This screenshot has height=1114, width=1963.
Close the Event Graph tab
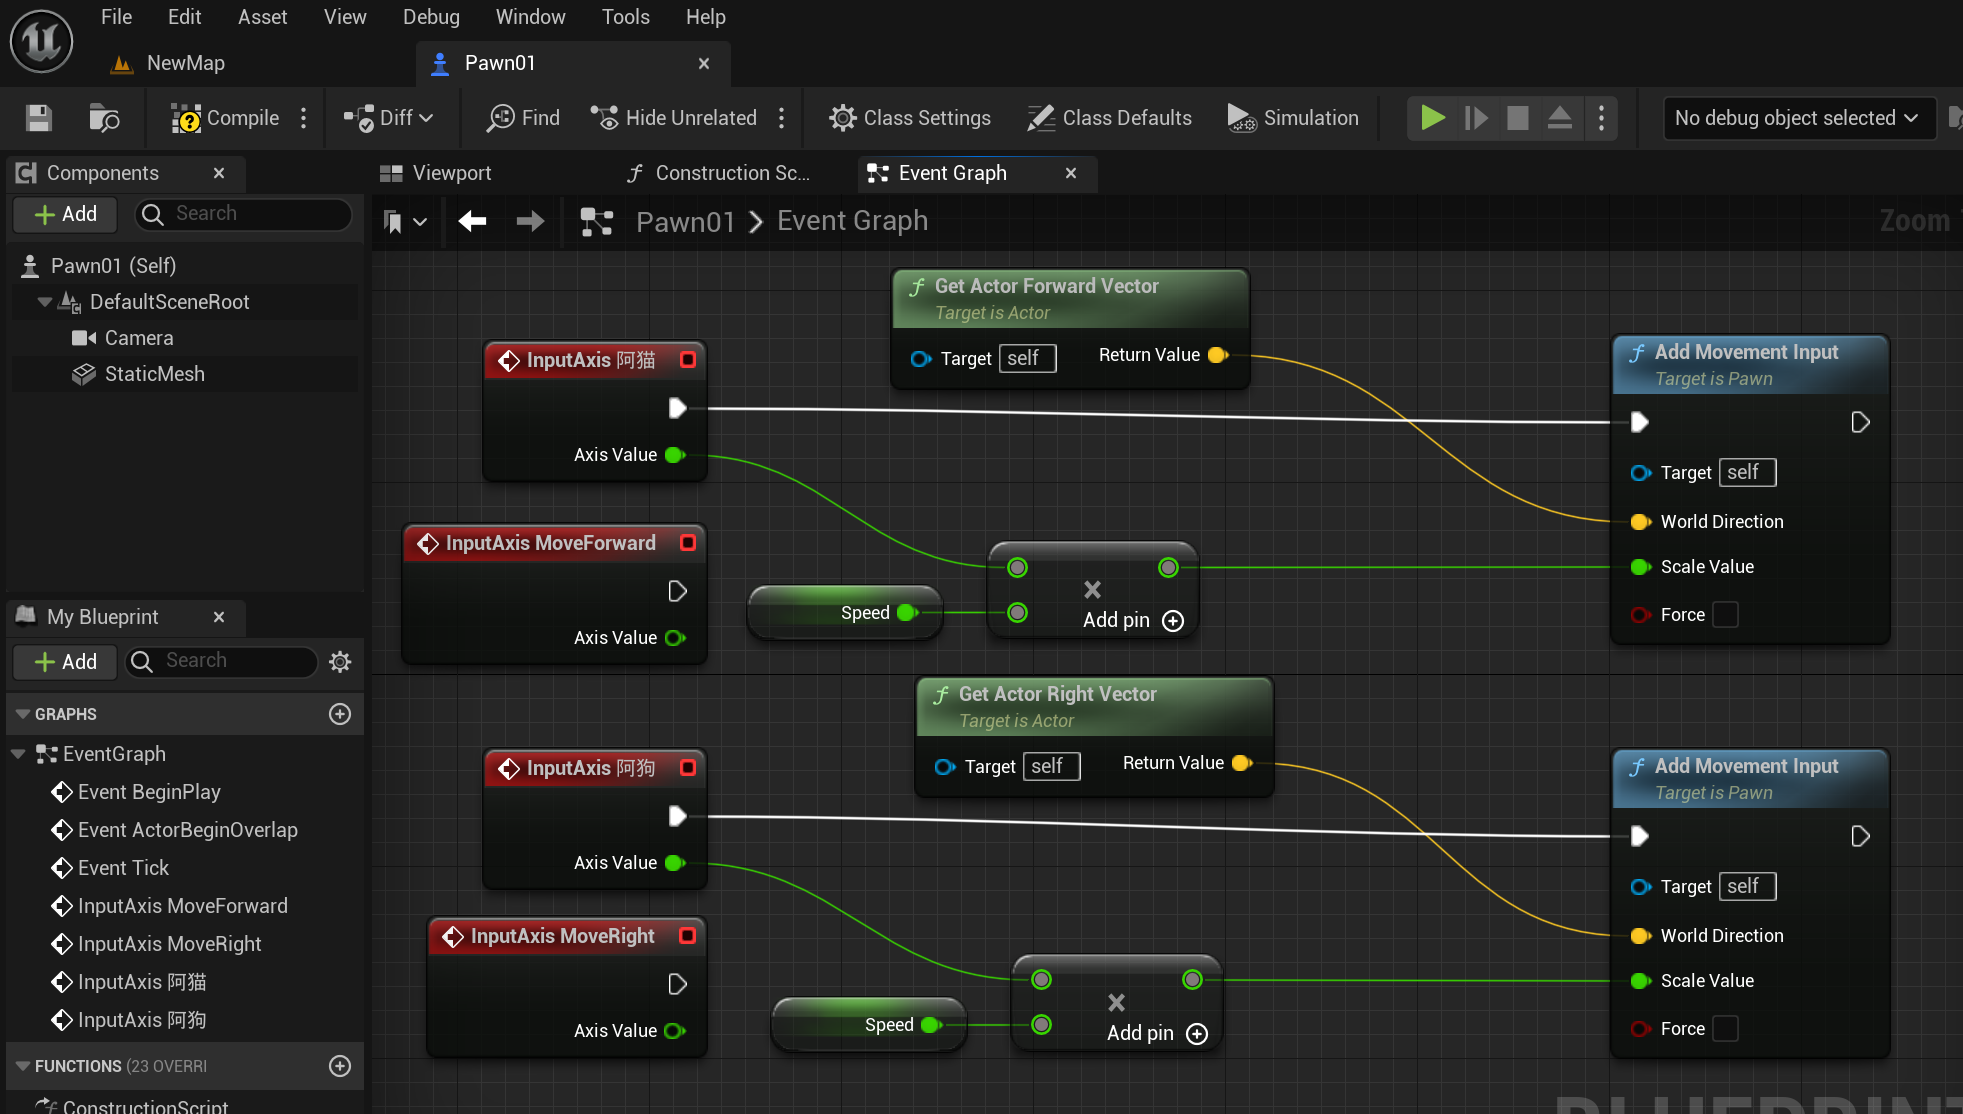1071,173
